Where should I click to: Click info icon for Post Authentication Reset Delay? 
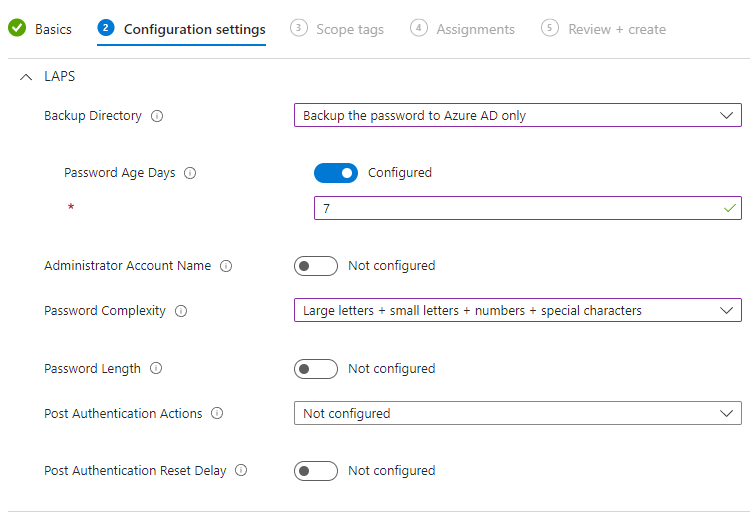[x=241, y=471]
